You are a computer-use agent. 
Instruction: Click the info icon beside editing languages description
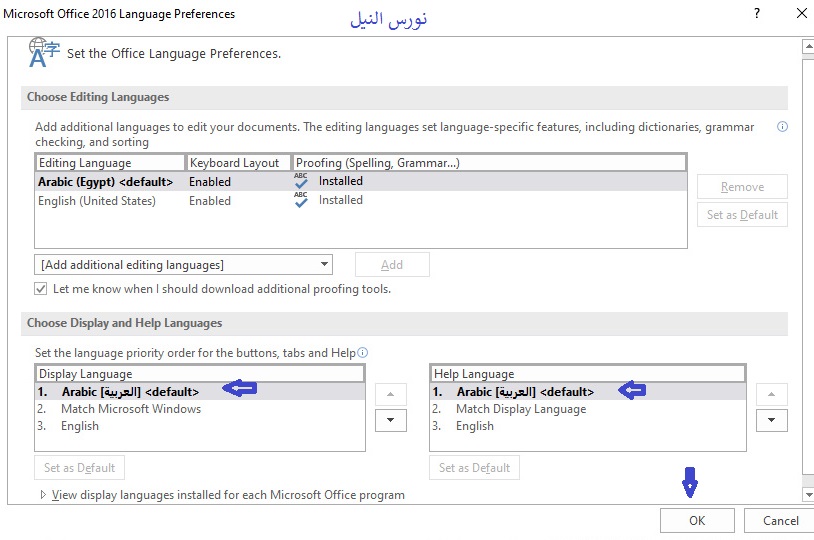coord(782,127)
